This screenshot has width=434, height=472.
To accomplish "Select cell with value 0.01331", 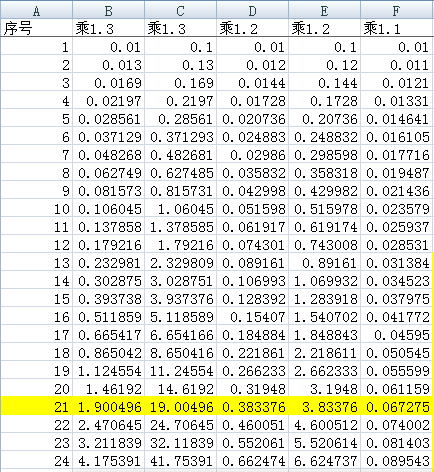I will pos(397,101).
